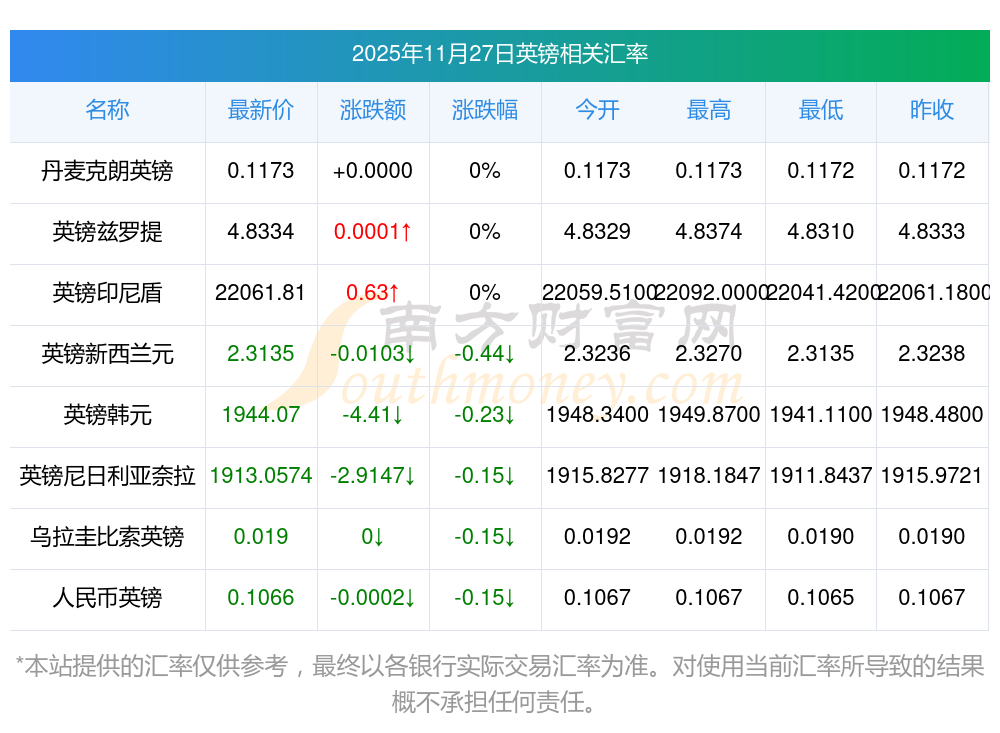
Task: Click latest price 22061.81
Action: [x=260, y=293]
